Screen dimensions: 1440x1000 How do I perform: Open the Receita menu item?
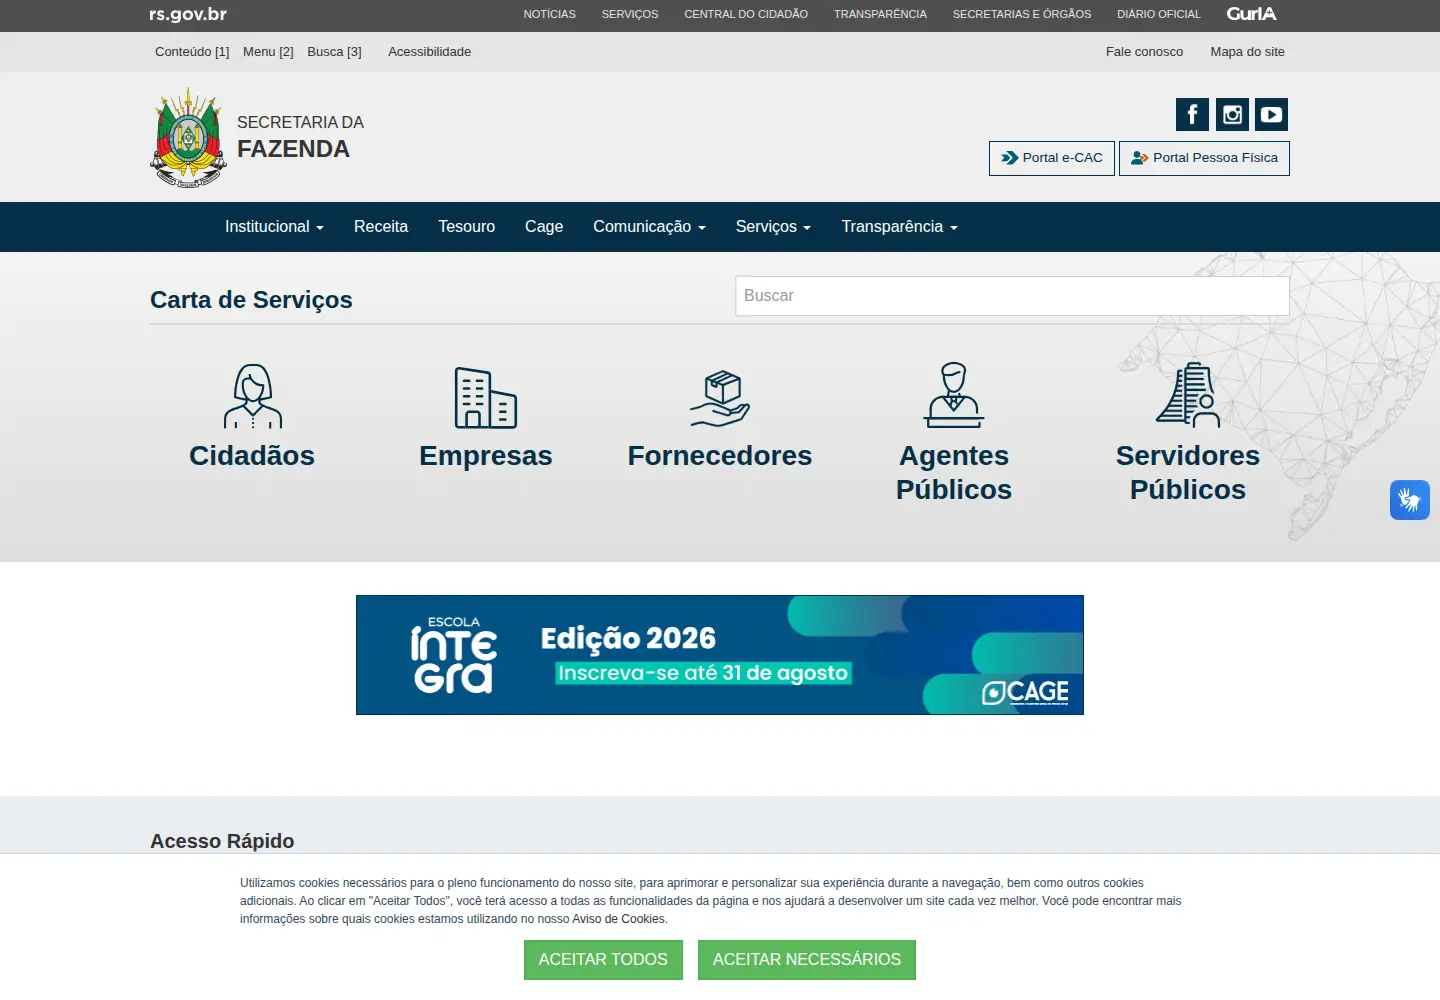coord(381,227)
